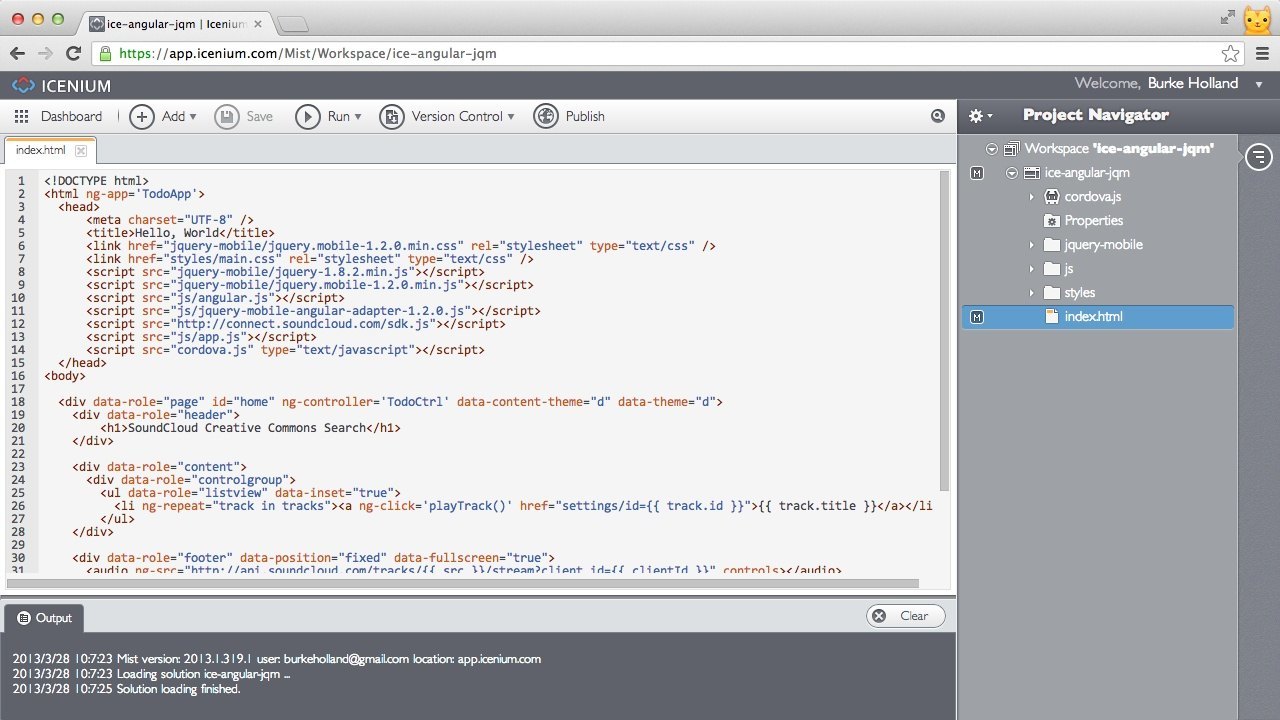Click the round list icon beside workspace
Viewport: 1280px width, 720px height.
click(1259, 156)
